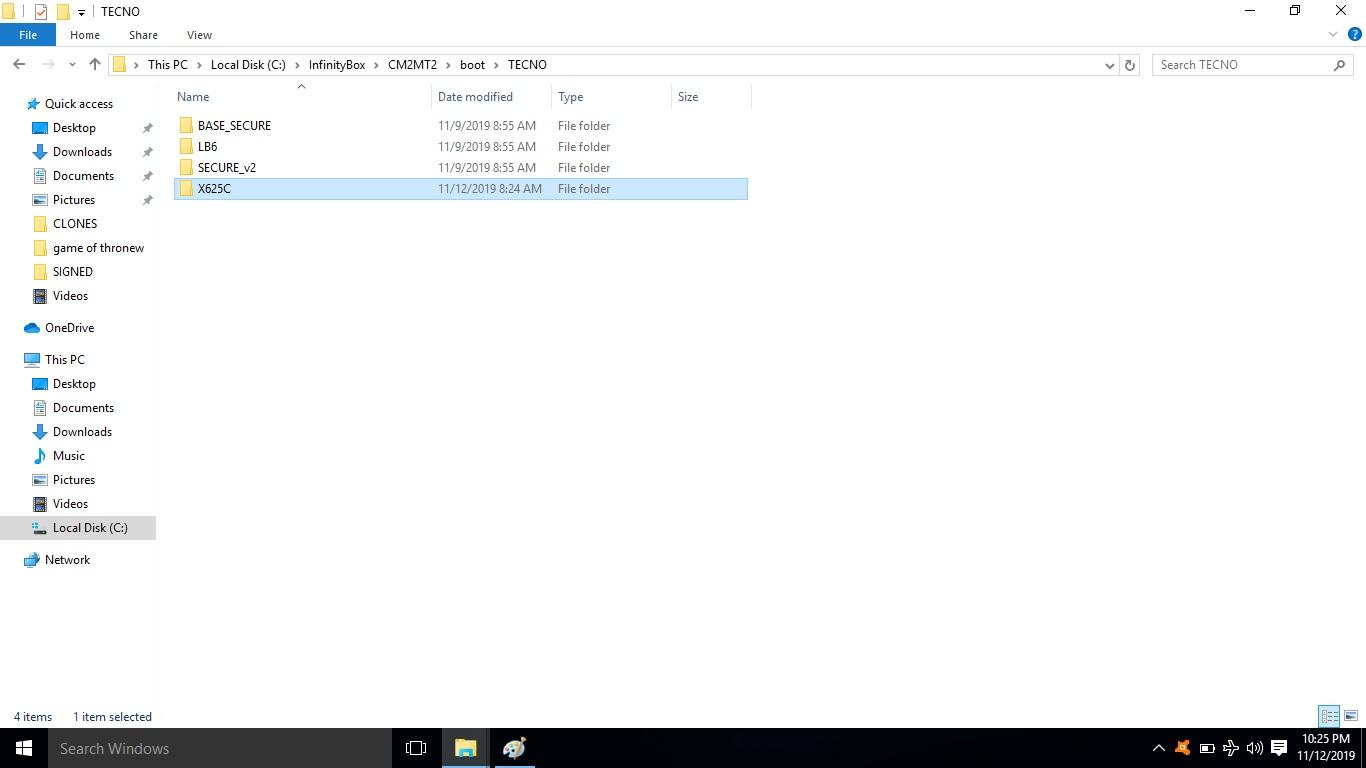1366x768 pixels.
Task: Switch to Large icons view layout
Action: 1350,716
